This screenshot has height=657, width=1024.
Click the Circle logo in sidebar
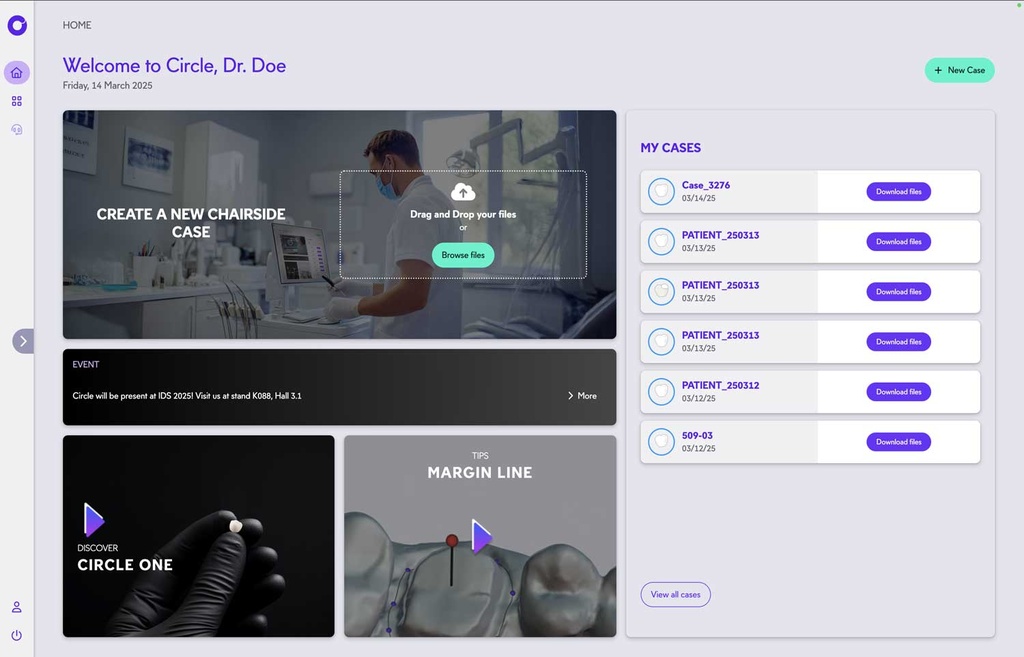(x=17, y=26)
